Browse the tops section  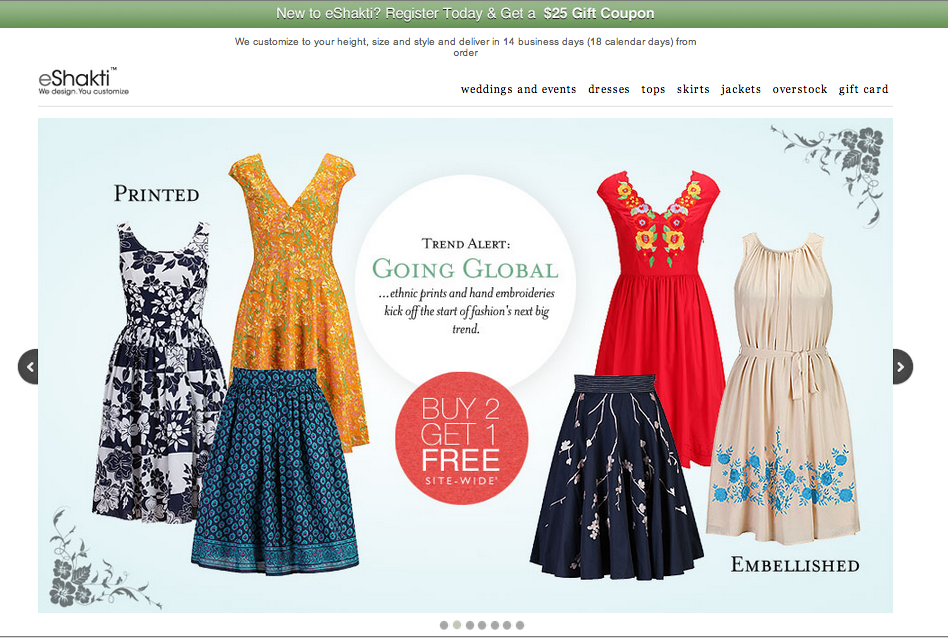pos(652,89)
